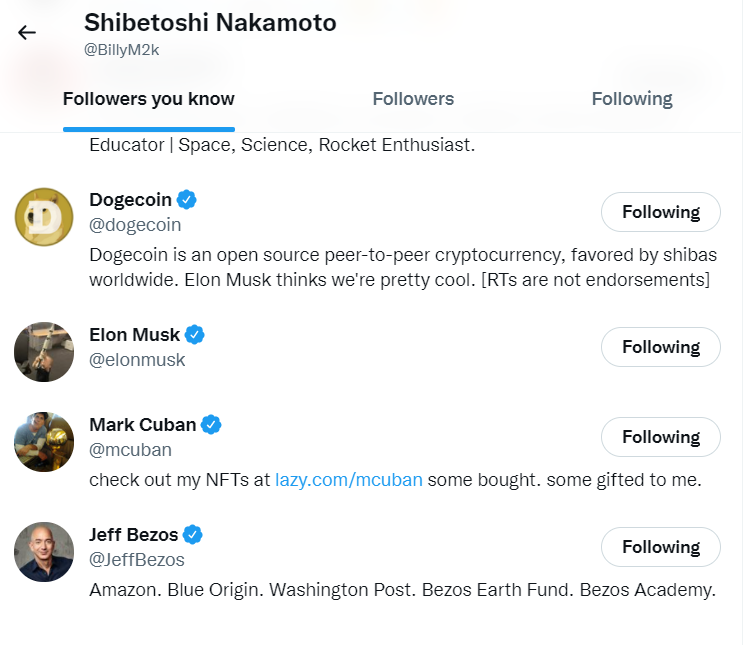Image resolution: width=751 pixels, height=645 pixels.
Task: Switch to Followers you know tab
Action: click(149, 99)
